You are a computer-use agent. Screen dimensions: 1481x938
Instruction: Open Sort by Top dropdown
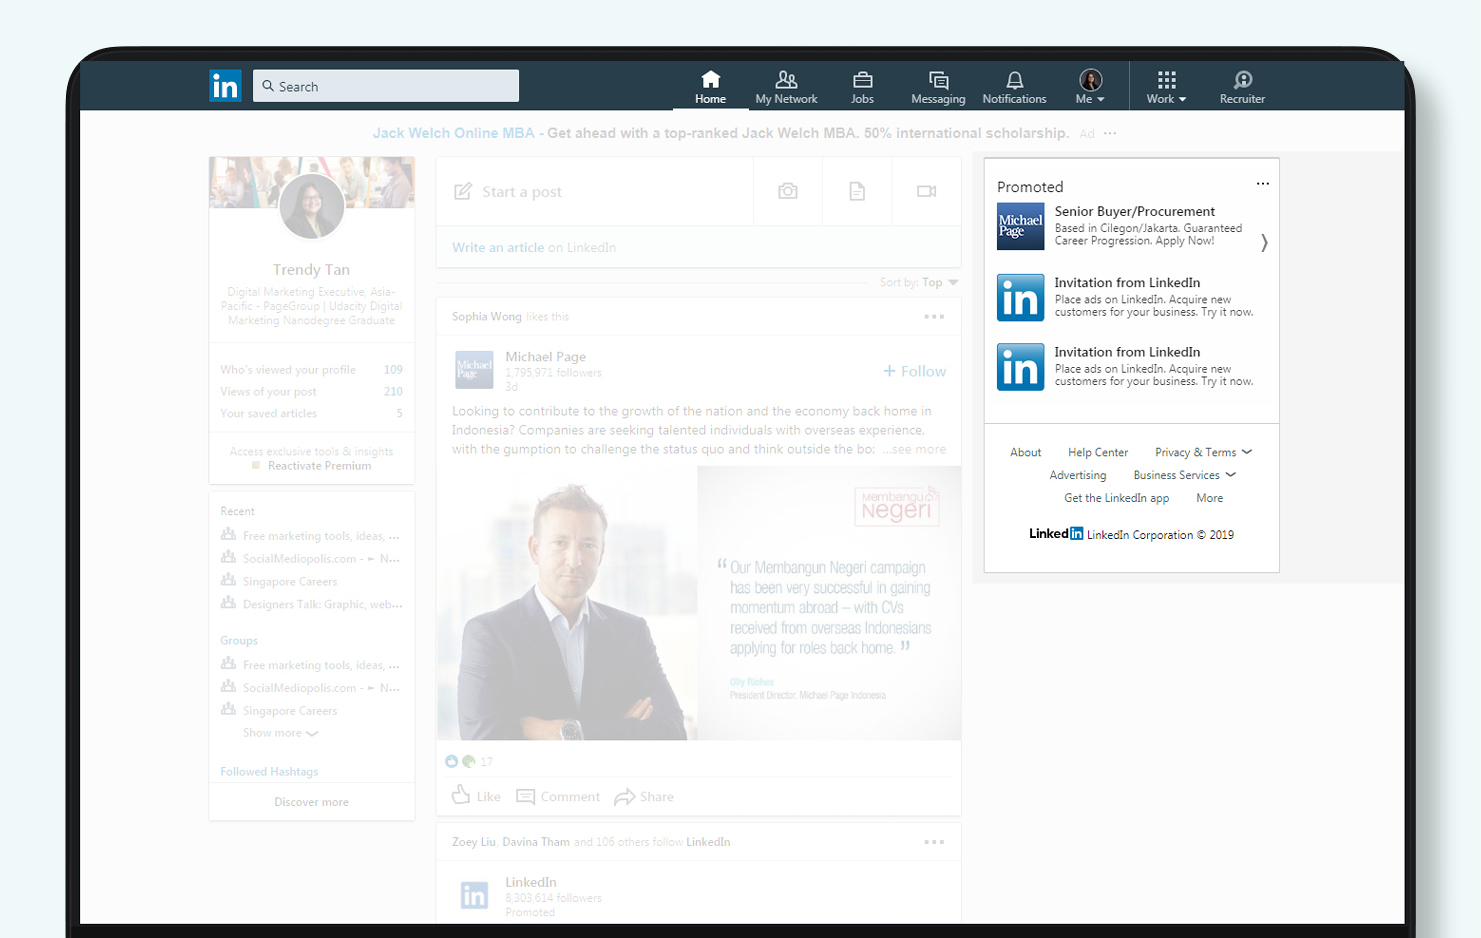(x=919, y=283)
